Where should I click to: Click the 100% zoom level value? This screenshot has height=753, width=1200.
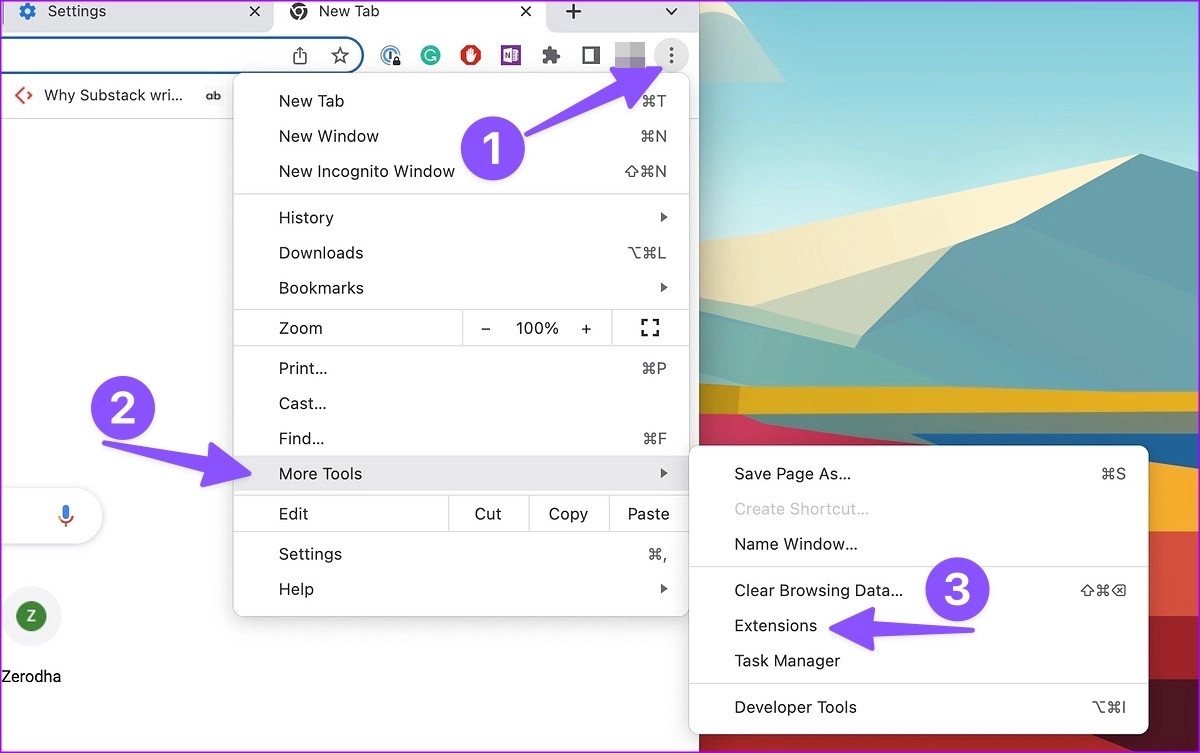coord(537,328)
